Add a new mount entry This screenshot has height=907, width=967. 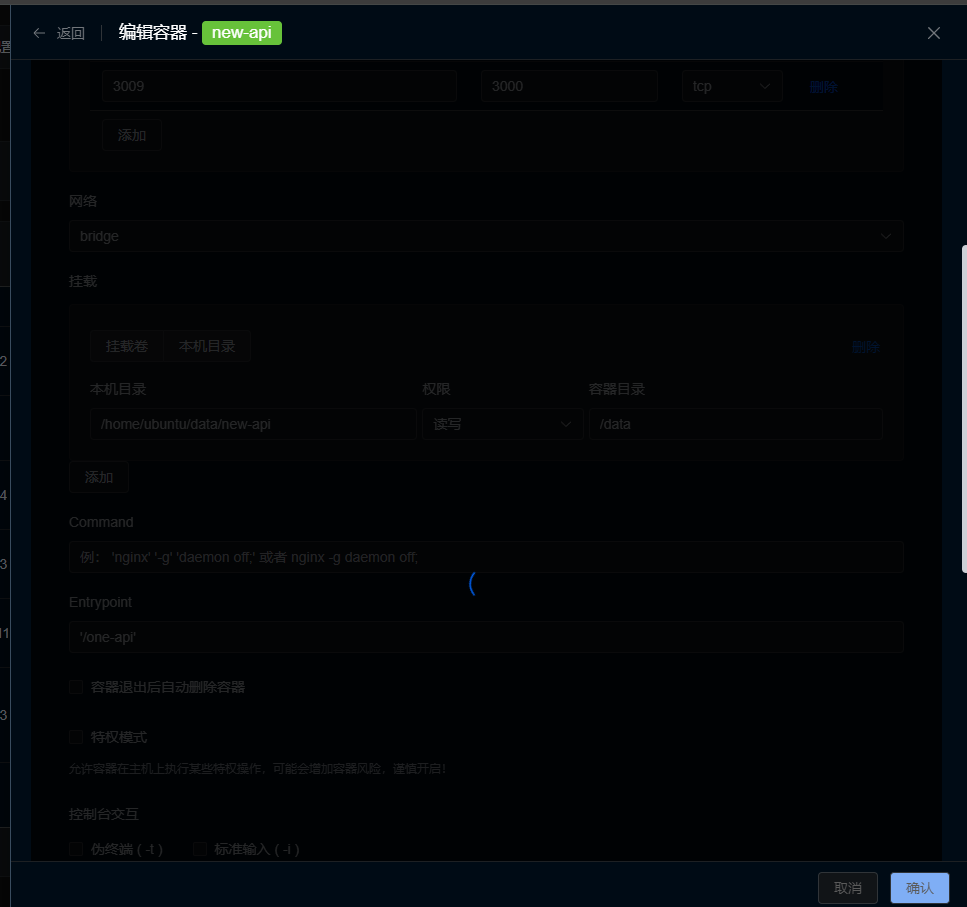point(99,477)
